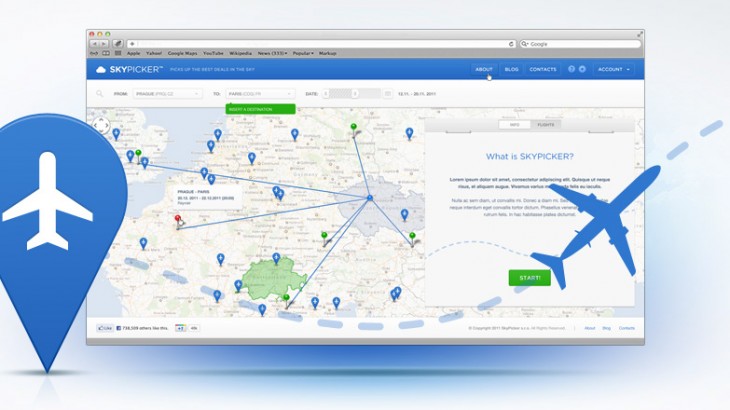730x410 pixels.
Task: Click the date range slider handle
Action: tap(330, 94)
